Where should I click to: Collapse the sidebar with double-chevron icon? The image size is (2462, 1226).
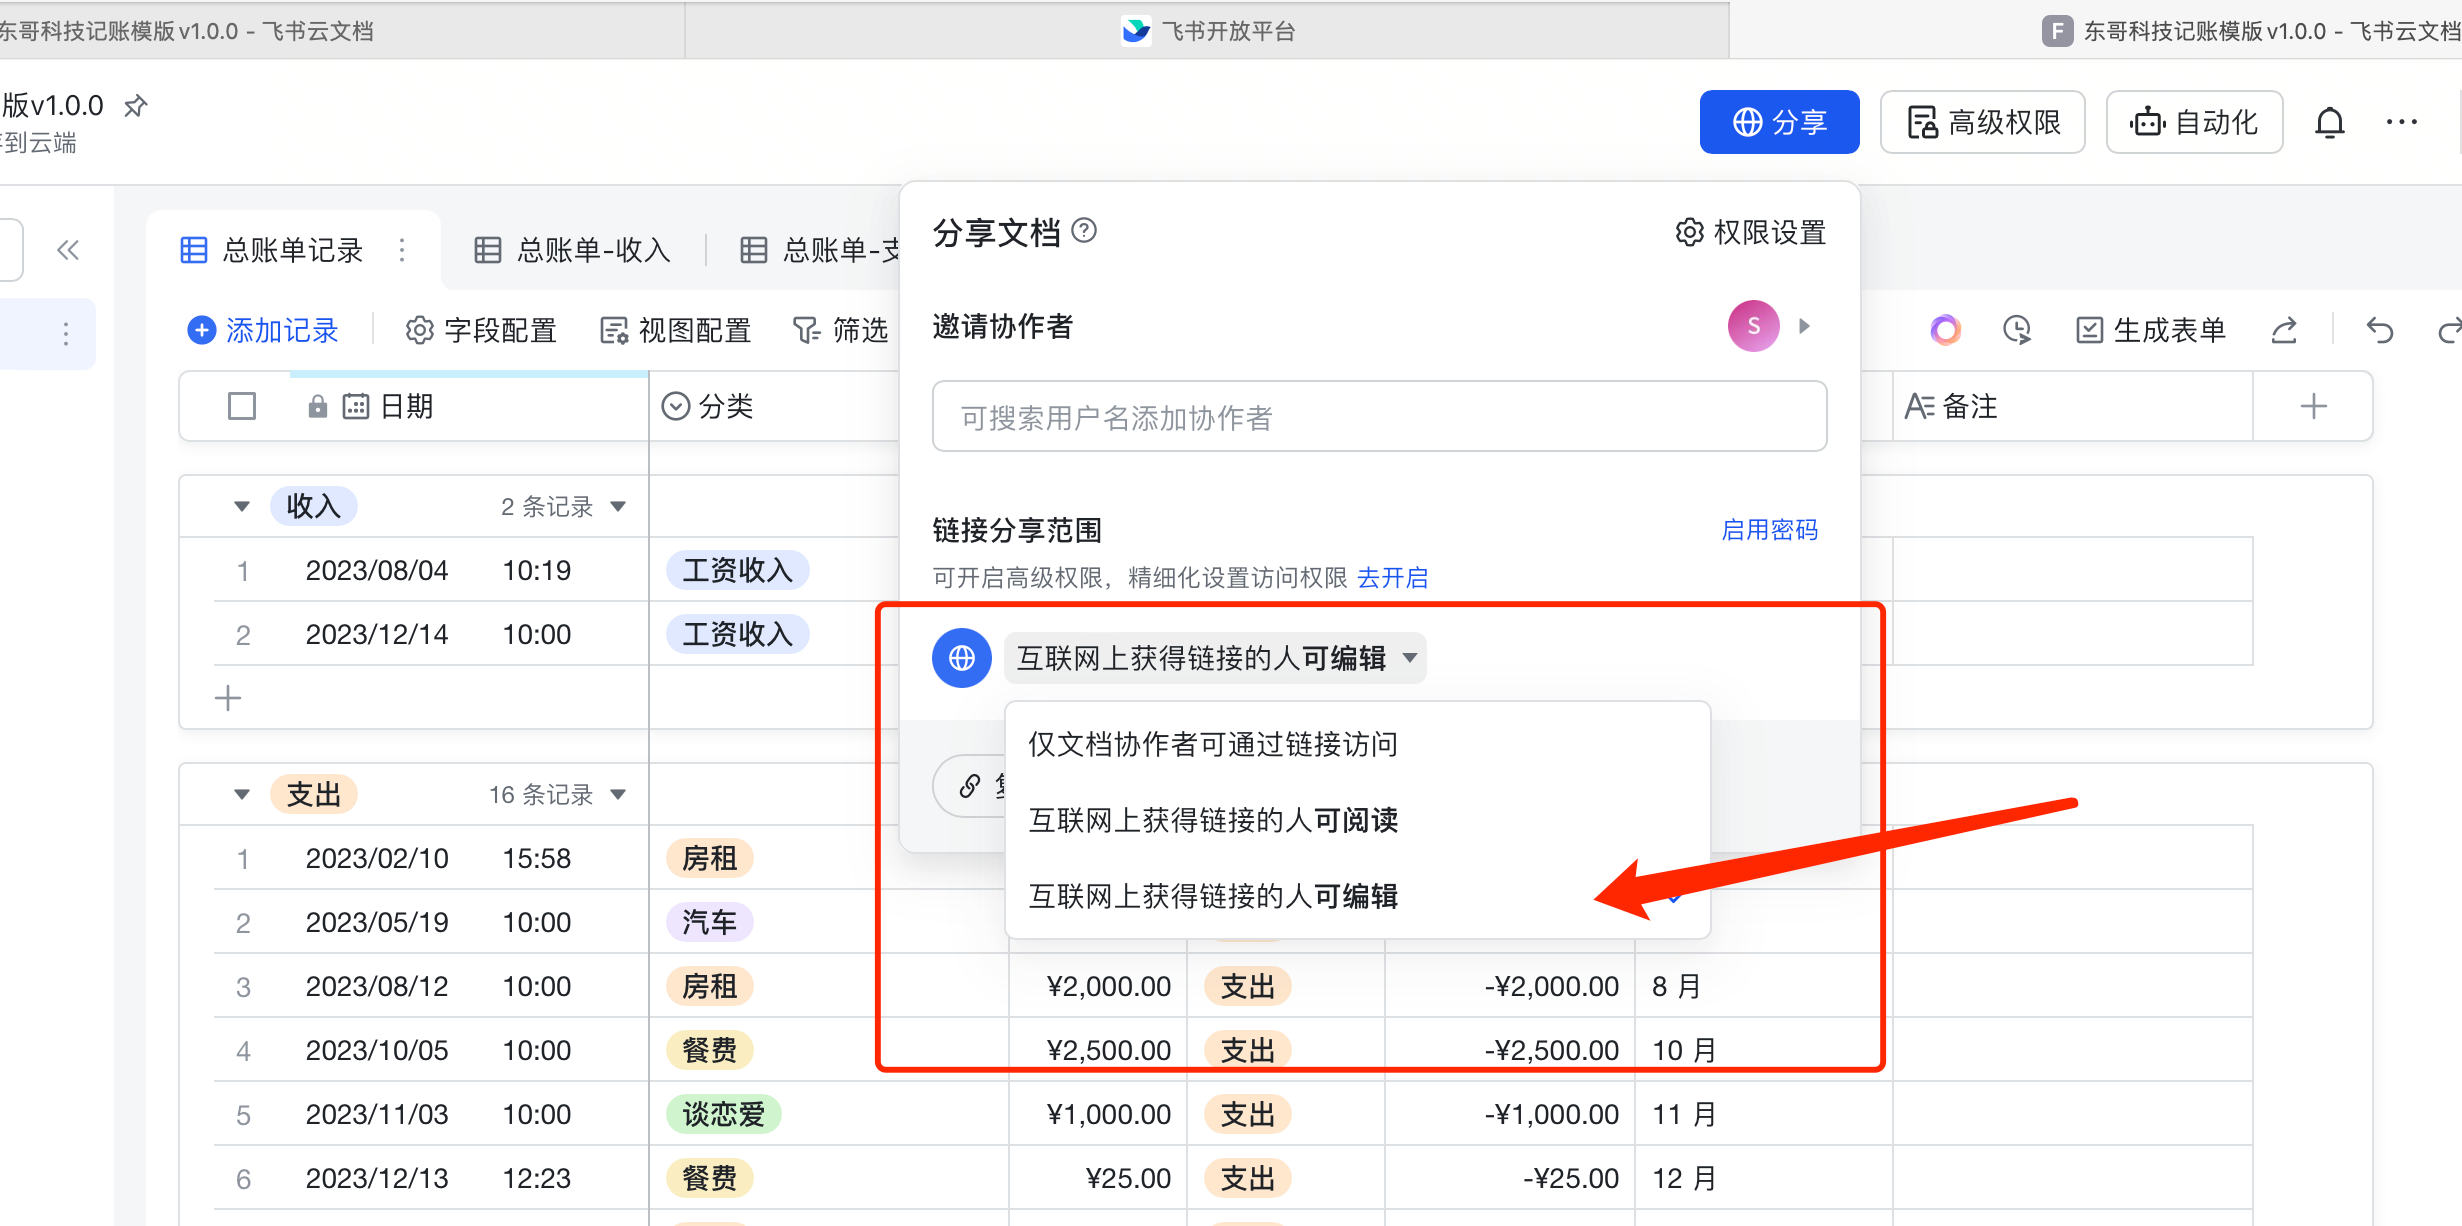[68, 250]
